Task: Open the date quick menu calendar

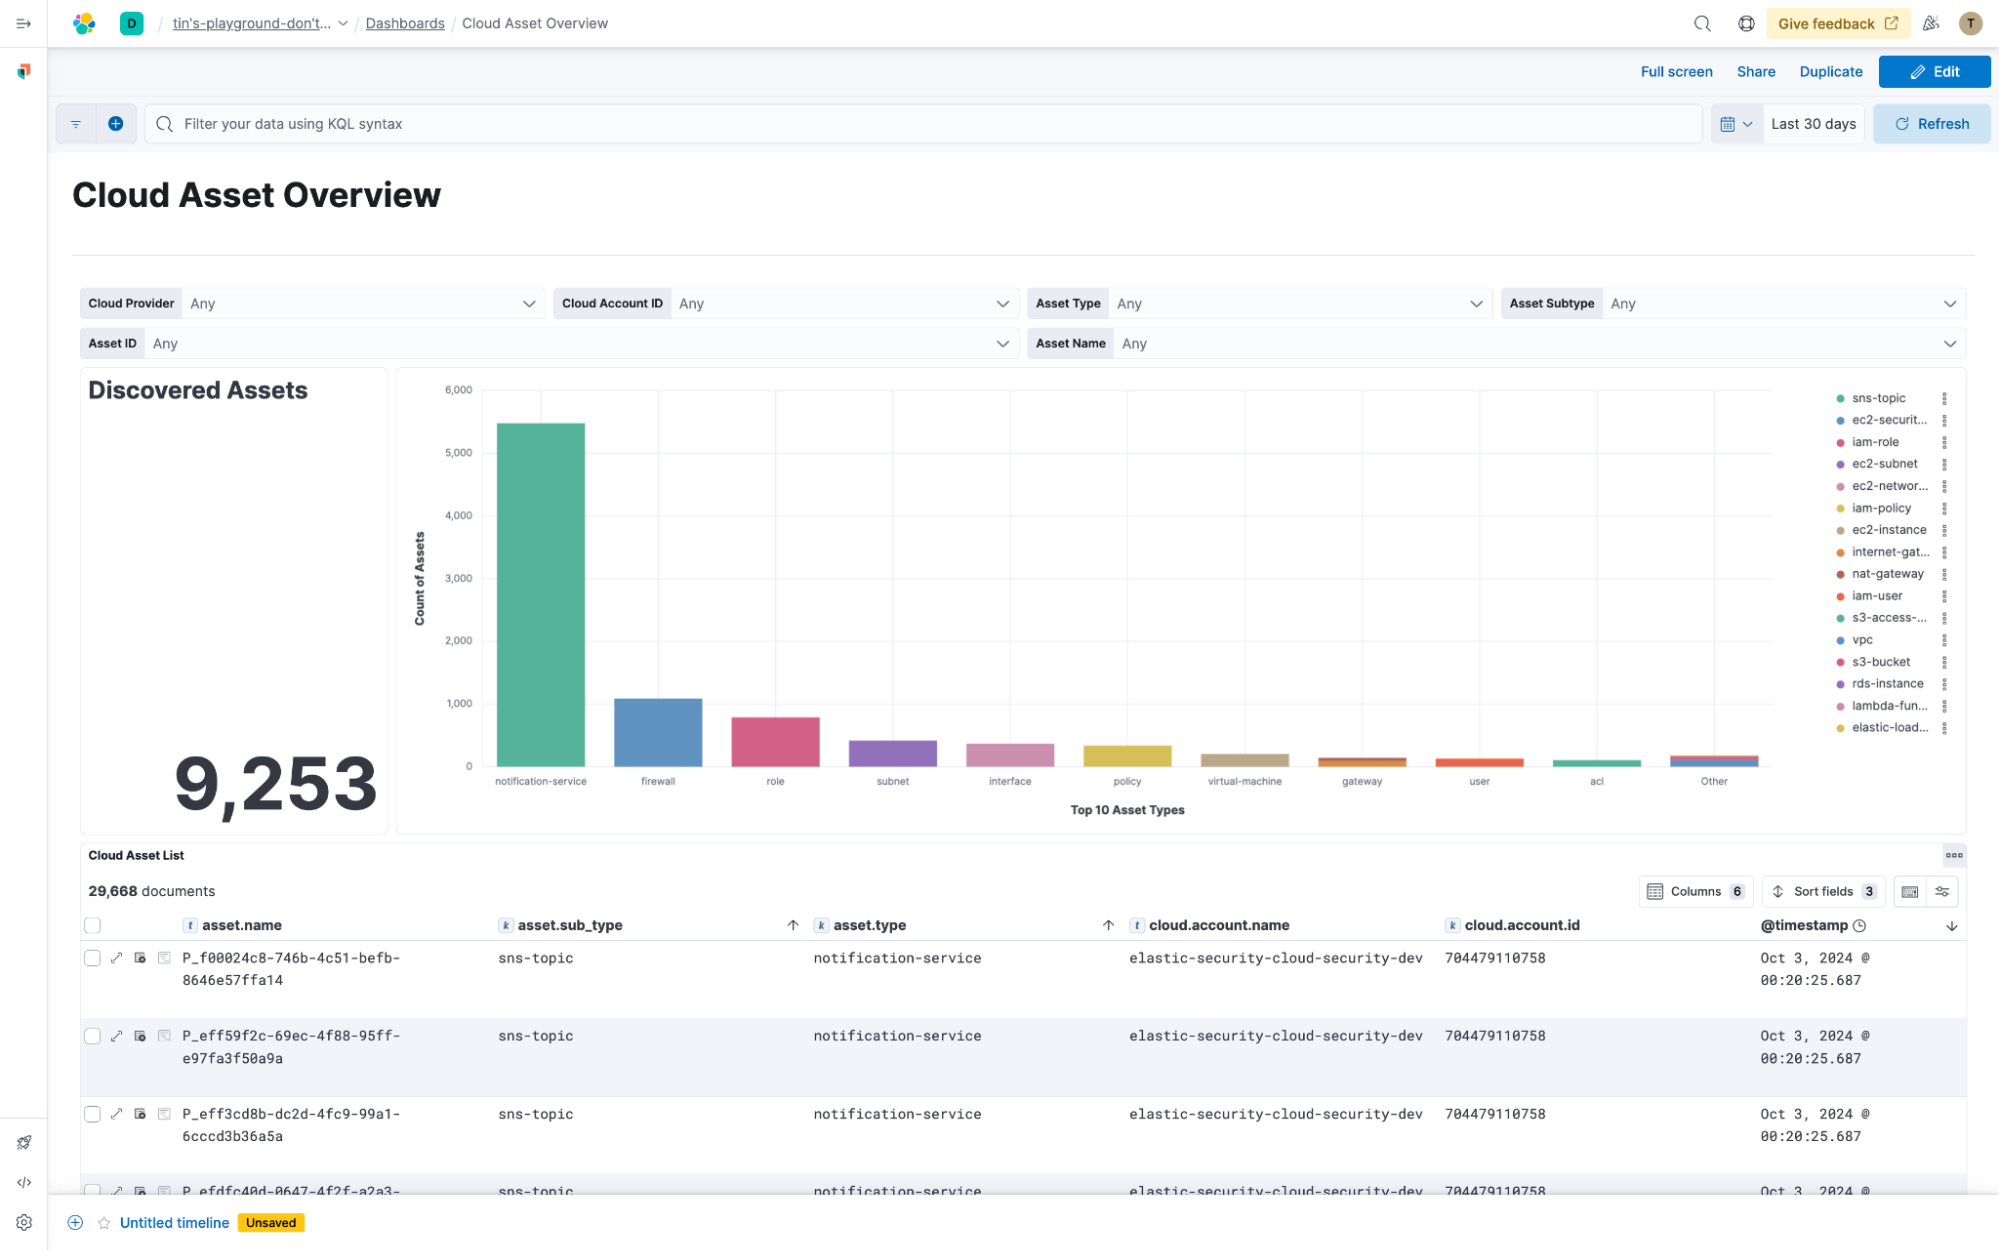Action: (x=1736, y=124)
